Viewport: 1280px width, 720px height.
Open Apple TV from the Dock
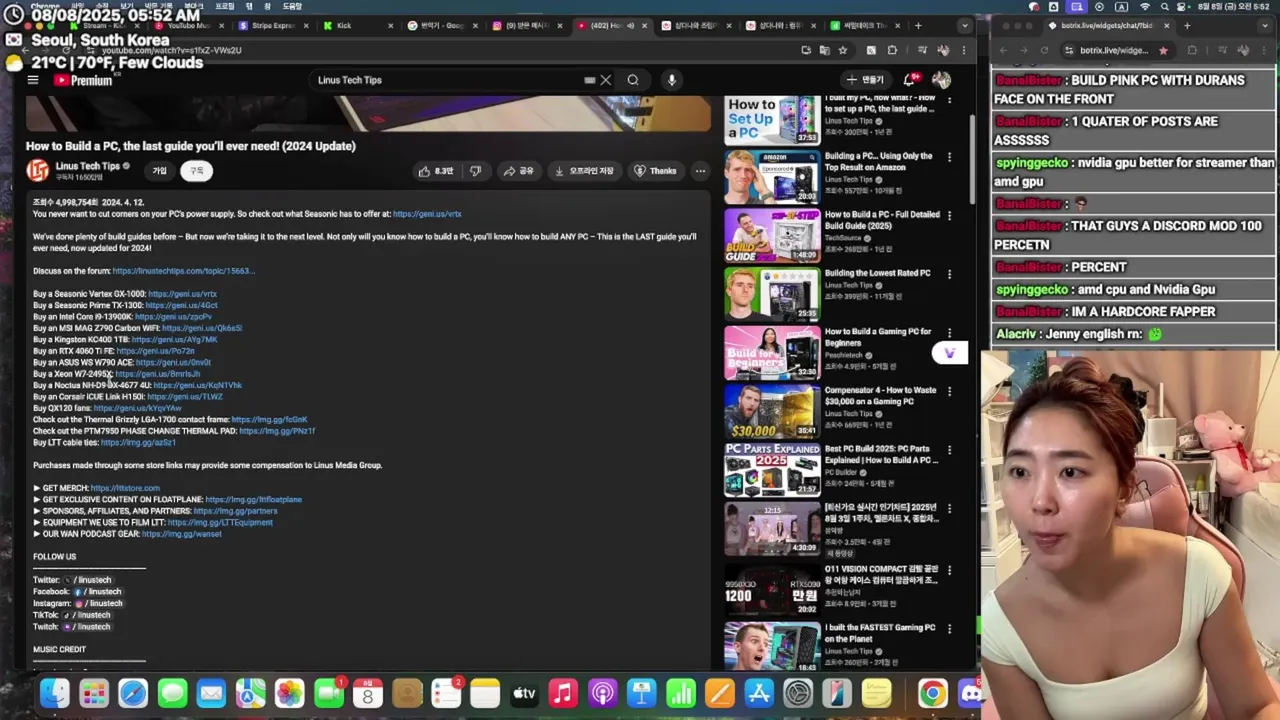(x=524, y=693)
